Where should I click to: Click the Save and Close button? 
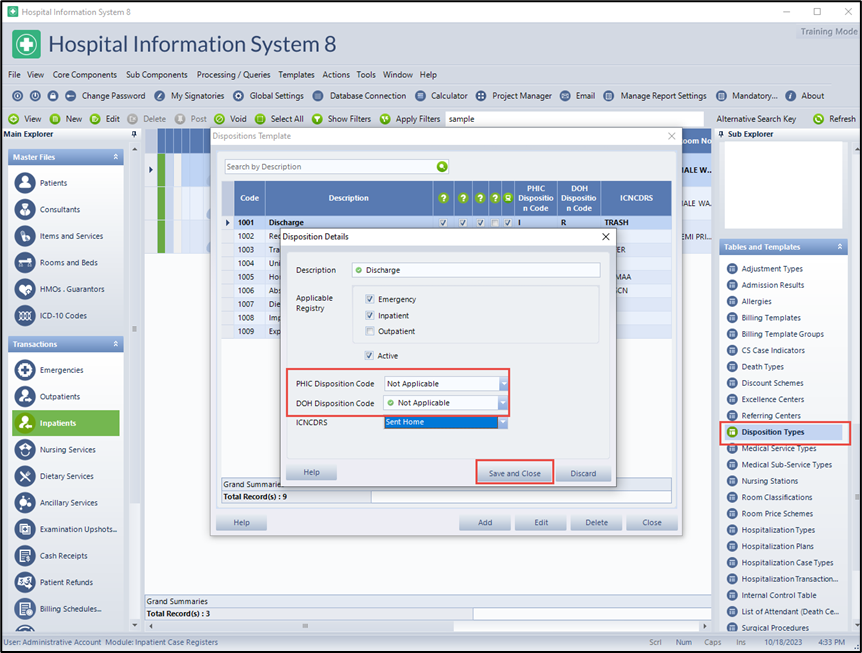pos(514,473)
